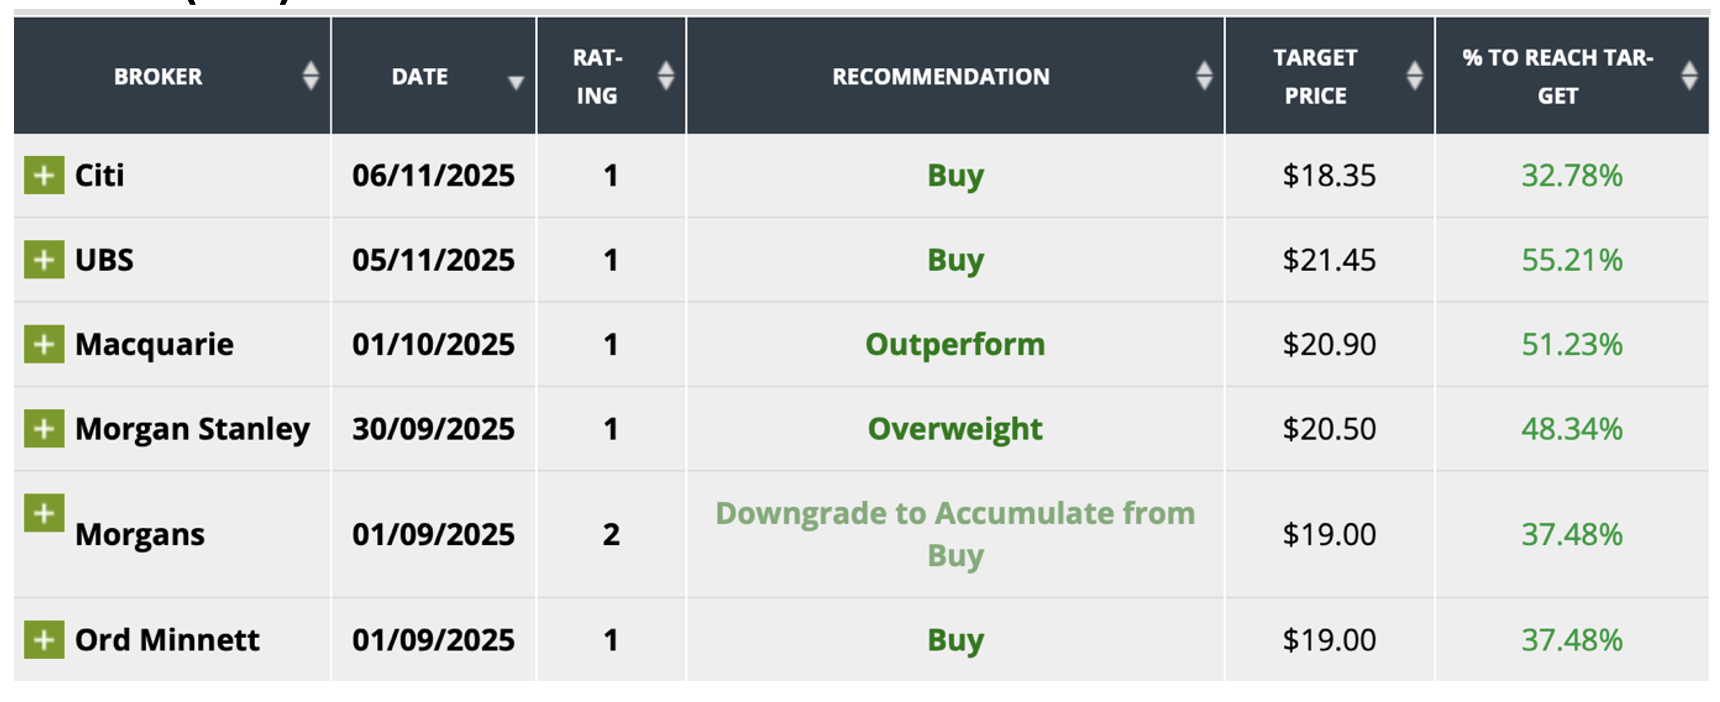Click Ord Minnett's Buy recommendation

955,640
